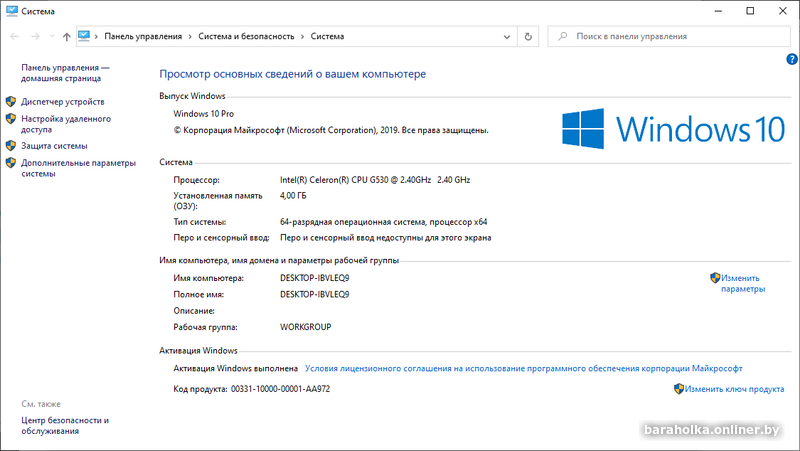Viewport: 800px width, 451px height.
Task: Click DESKTOP-IBVLEQ9 next to Имя компьютера
Action: [x=315, y=278]
